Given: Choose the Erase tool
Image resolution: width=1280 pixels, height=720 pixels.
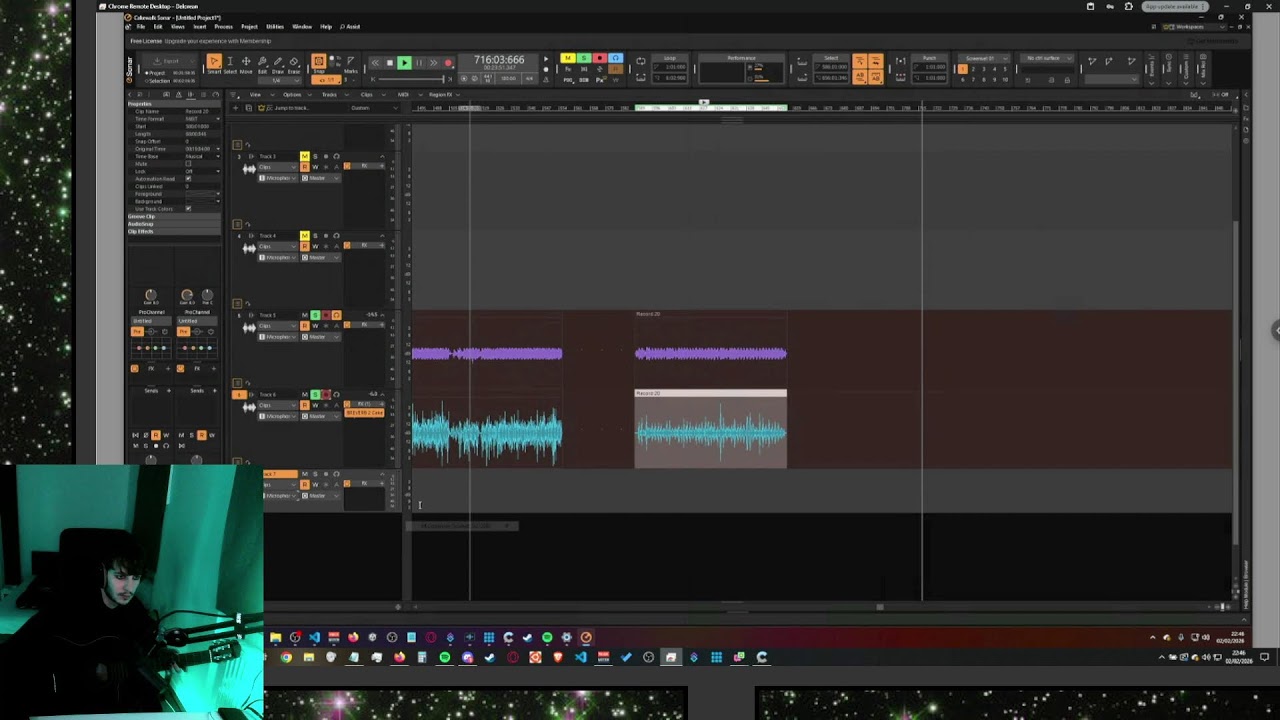Looking at the screenshot, I should coord(294,63).
